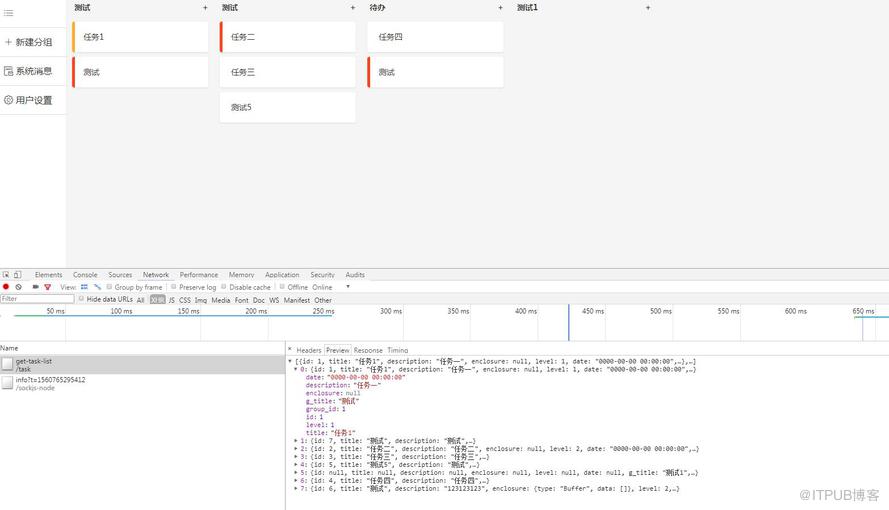
Task: Click the clear network log icon
Action: (19, 287)
